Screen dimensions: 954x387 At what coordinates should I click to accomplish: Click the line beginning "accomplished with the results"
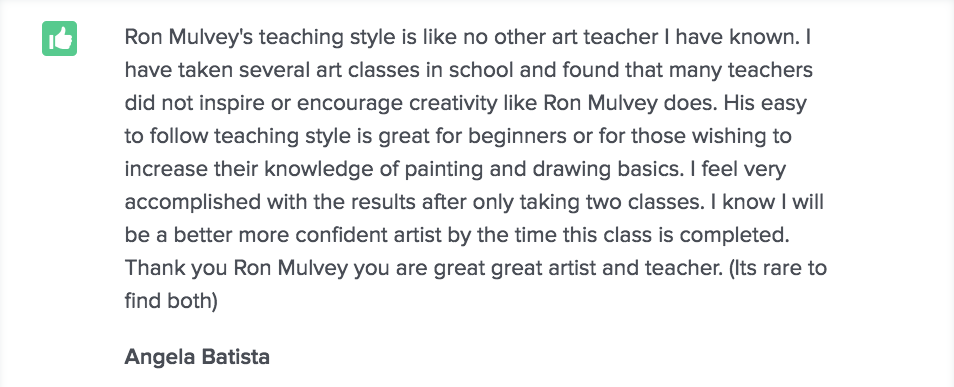[x=474, y=202]
